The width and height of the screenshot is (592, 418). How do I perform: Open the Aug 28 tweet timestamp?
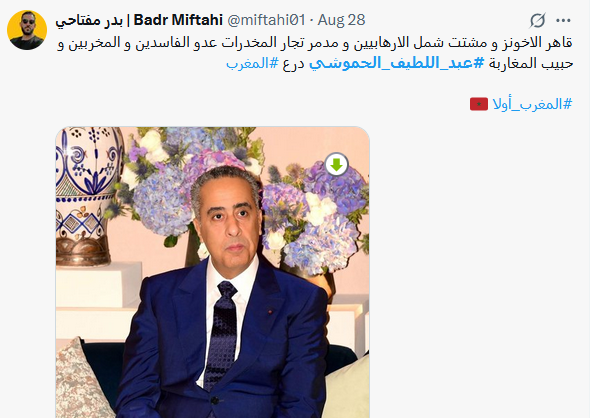(x=341, y=20)
